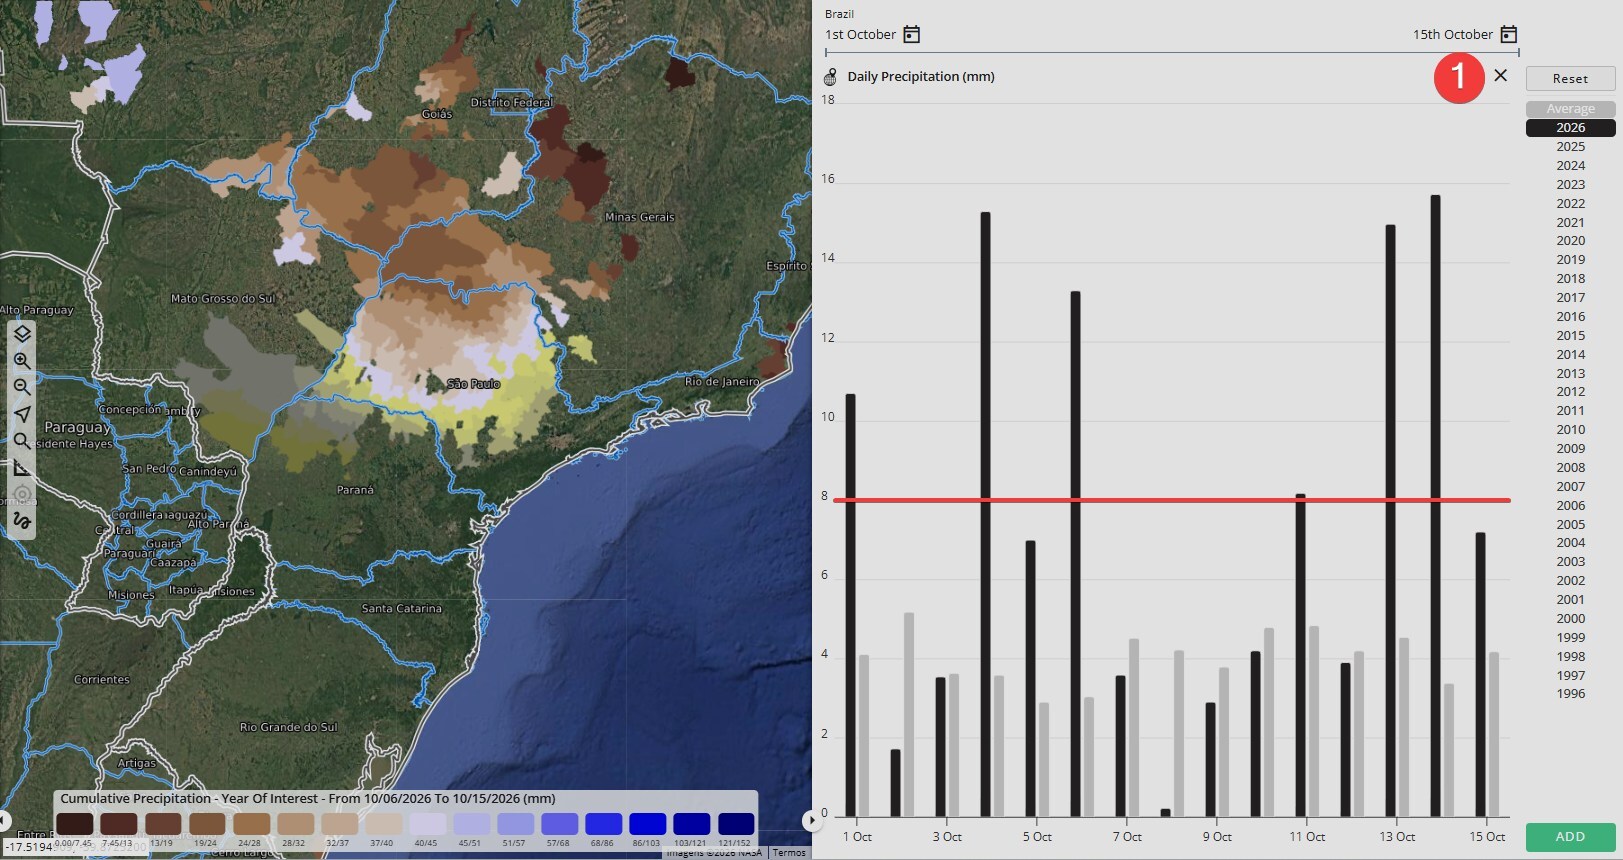Click the 14 Oct 2026 precipitation bar
The height and width of the screenshot is (860, 1623).
(x=1435, y=506)
